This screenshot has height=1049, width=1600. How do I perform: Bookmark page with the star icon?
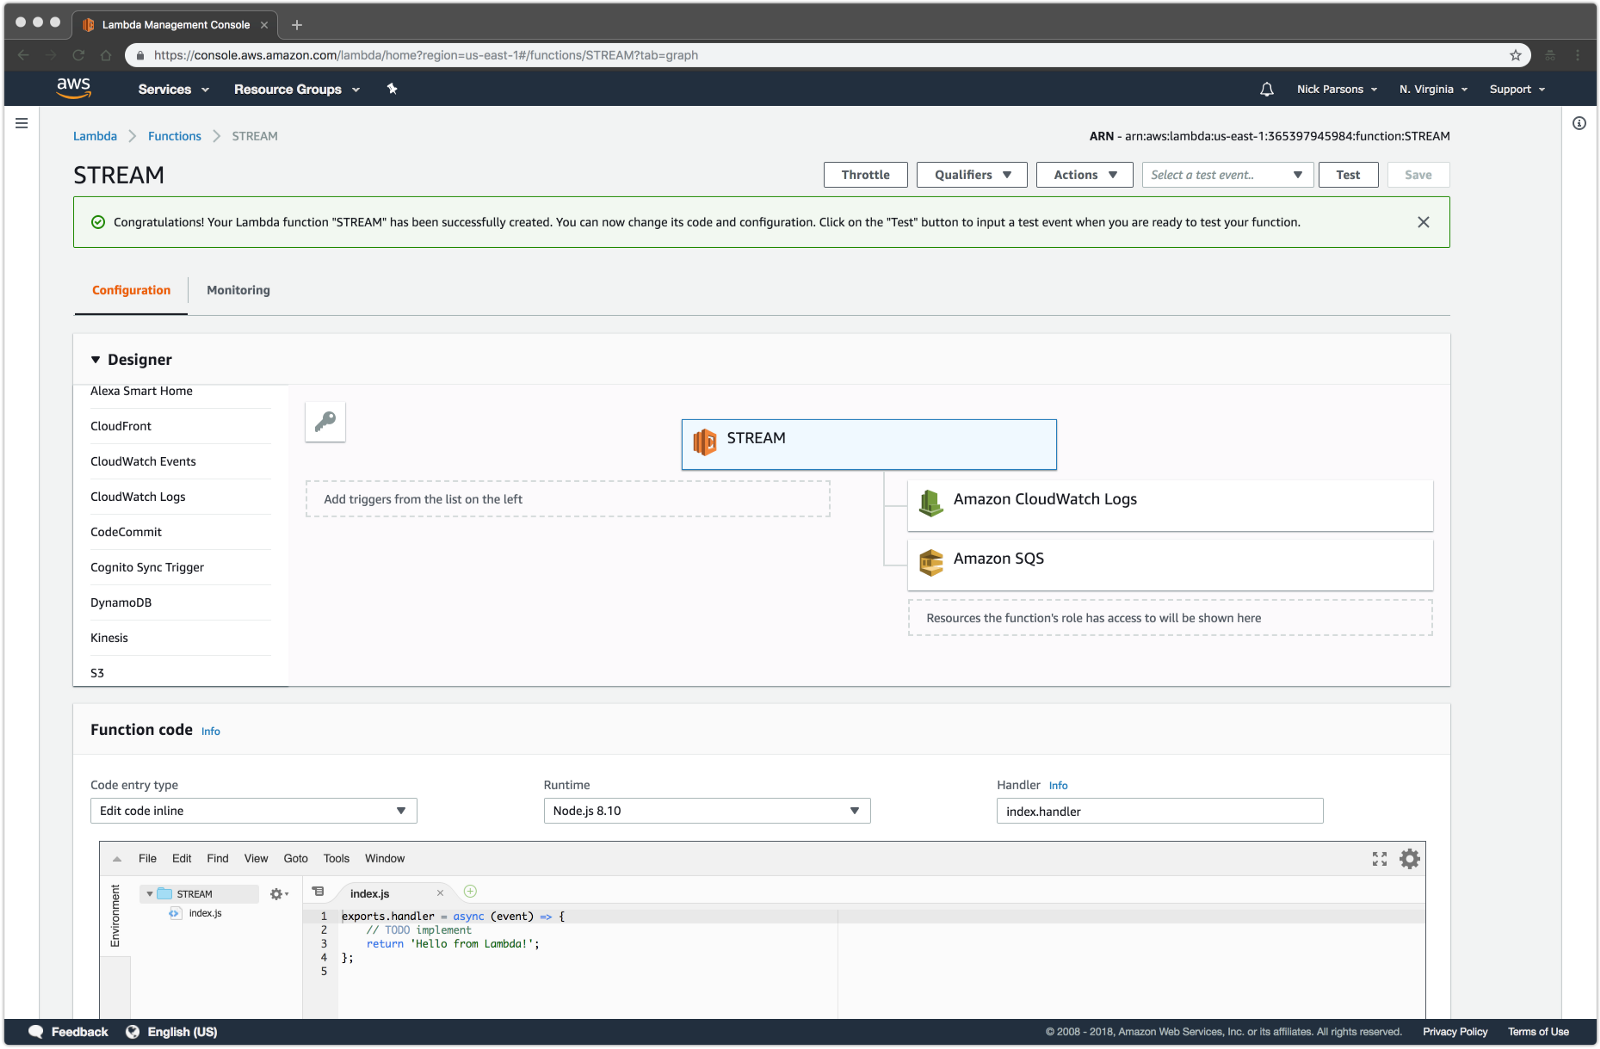click(x=1515, y=55)
